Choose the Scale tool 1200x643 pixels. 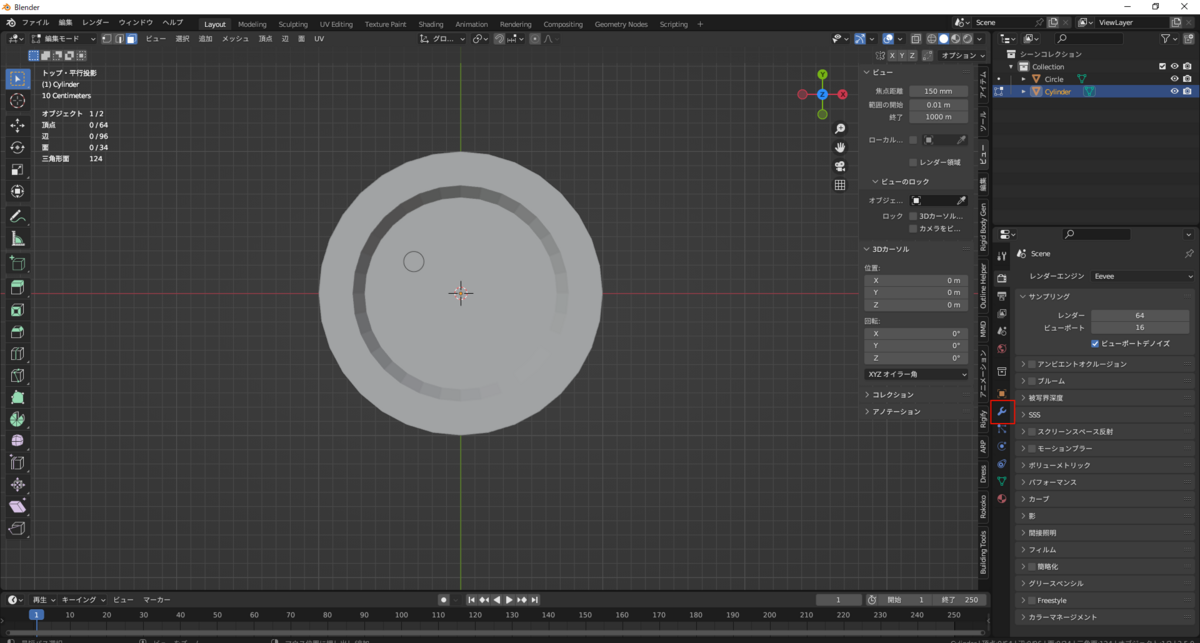click(x=17, y=169)
